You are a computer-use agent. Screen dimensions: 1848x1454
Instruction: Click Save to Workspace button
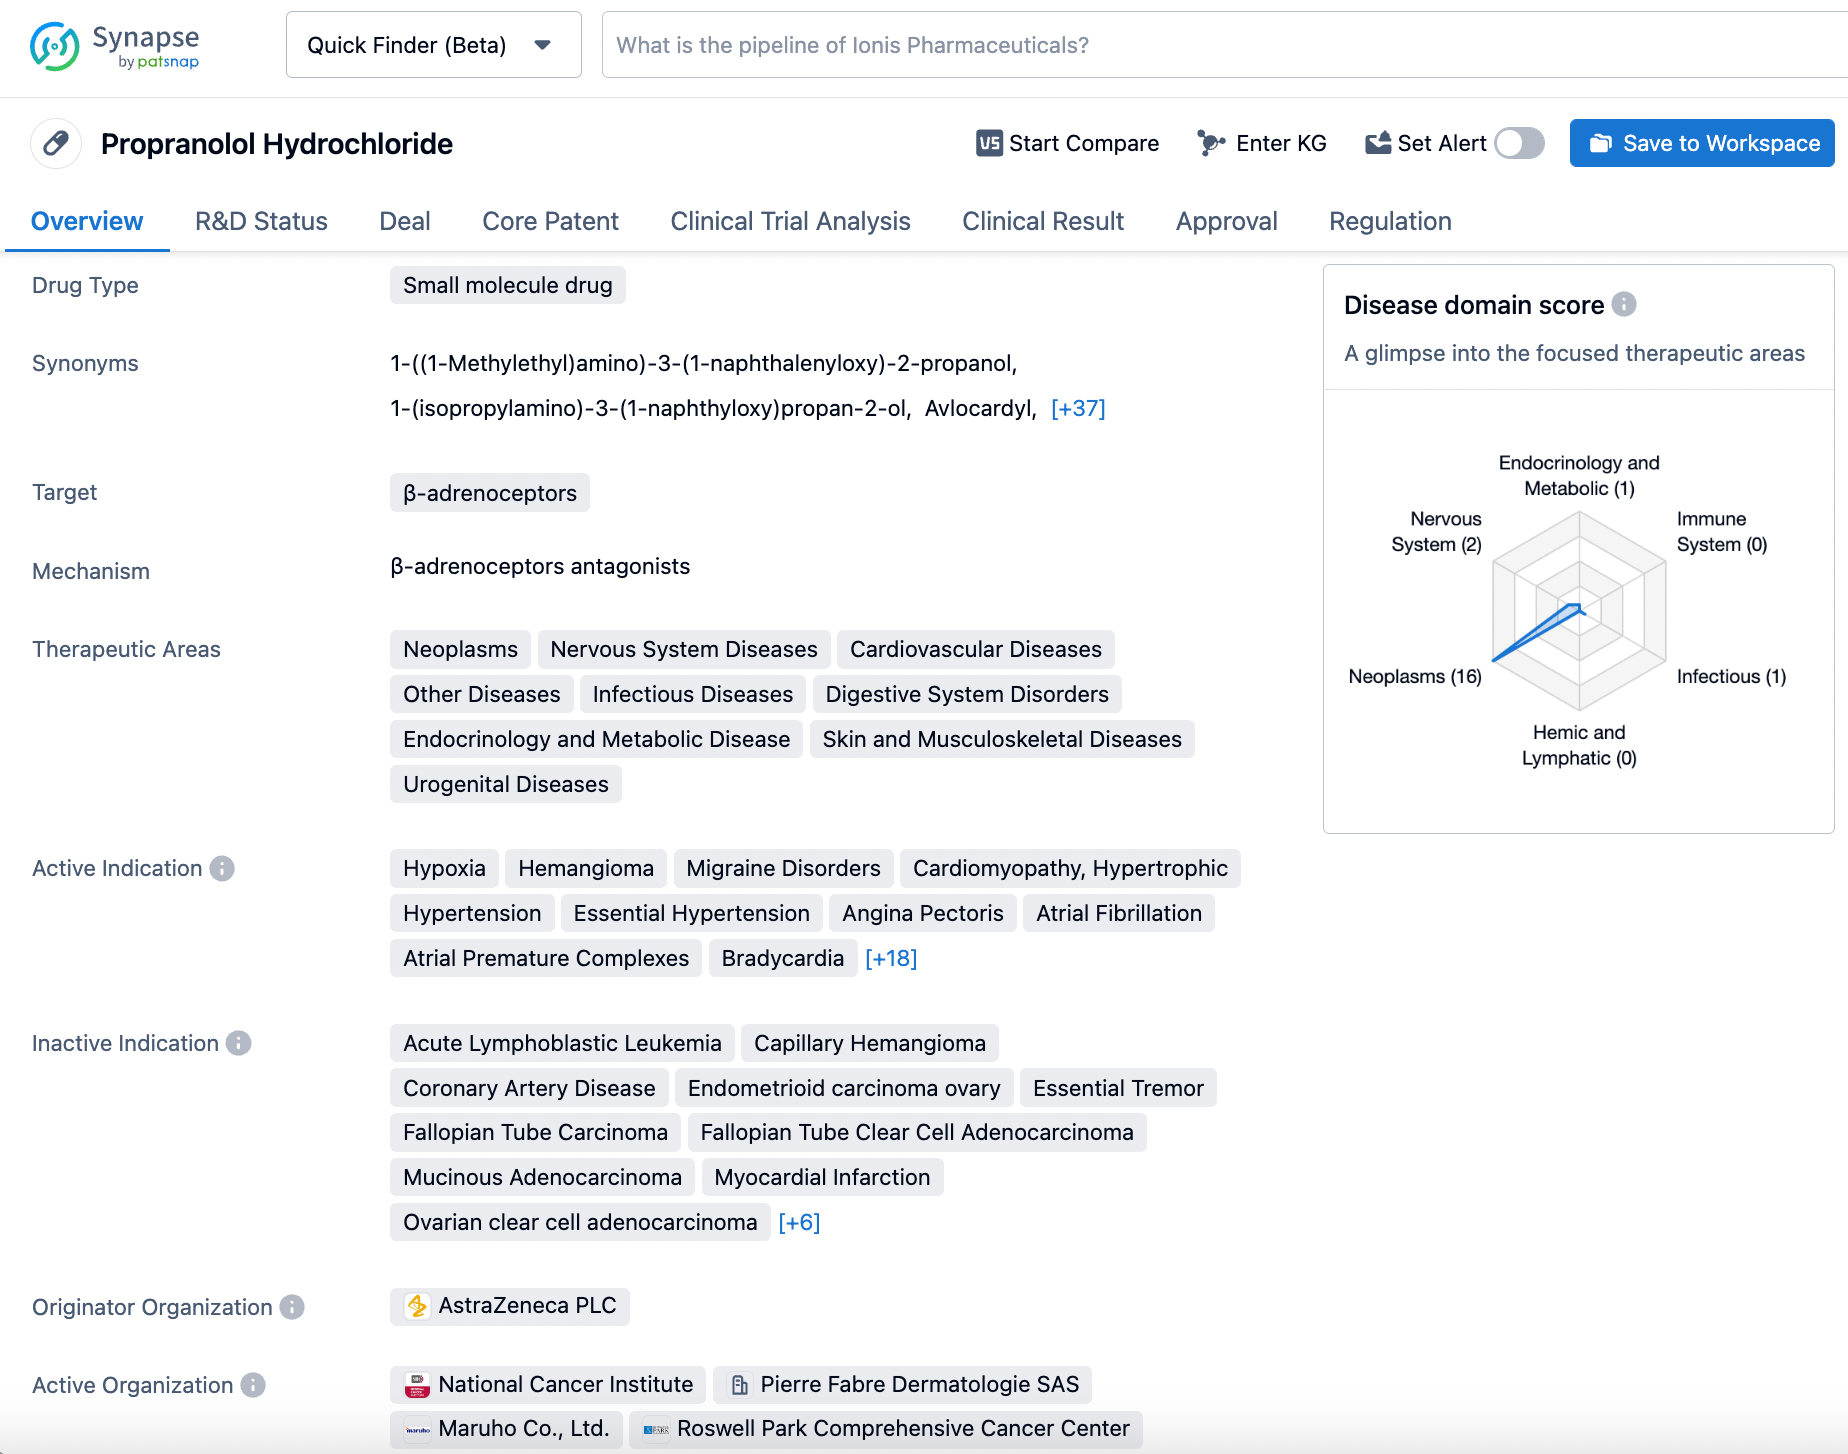[x=1701, y=144]
